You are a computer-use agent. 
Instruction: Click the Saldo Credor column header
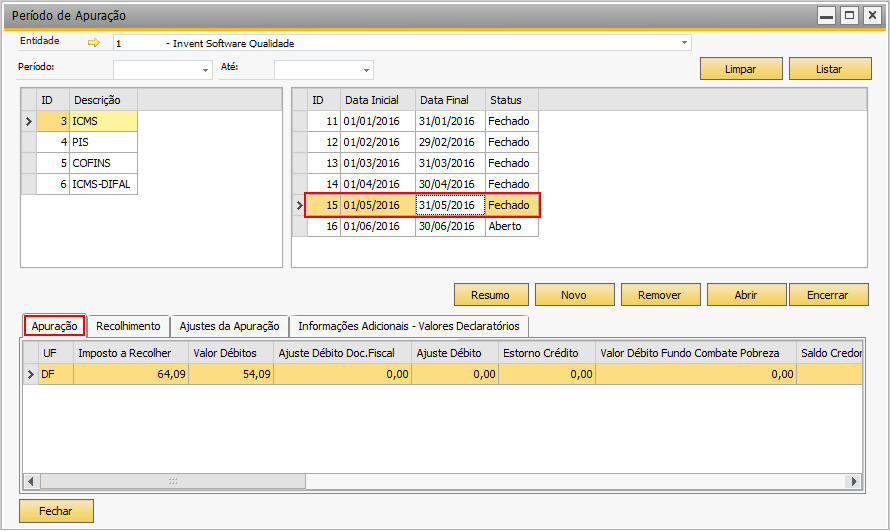point(829,353)
